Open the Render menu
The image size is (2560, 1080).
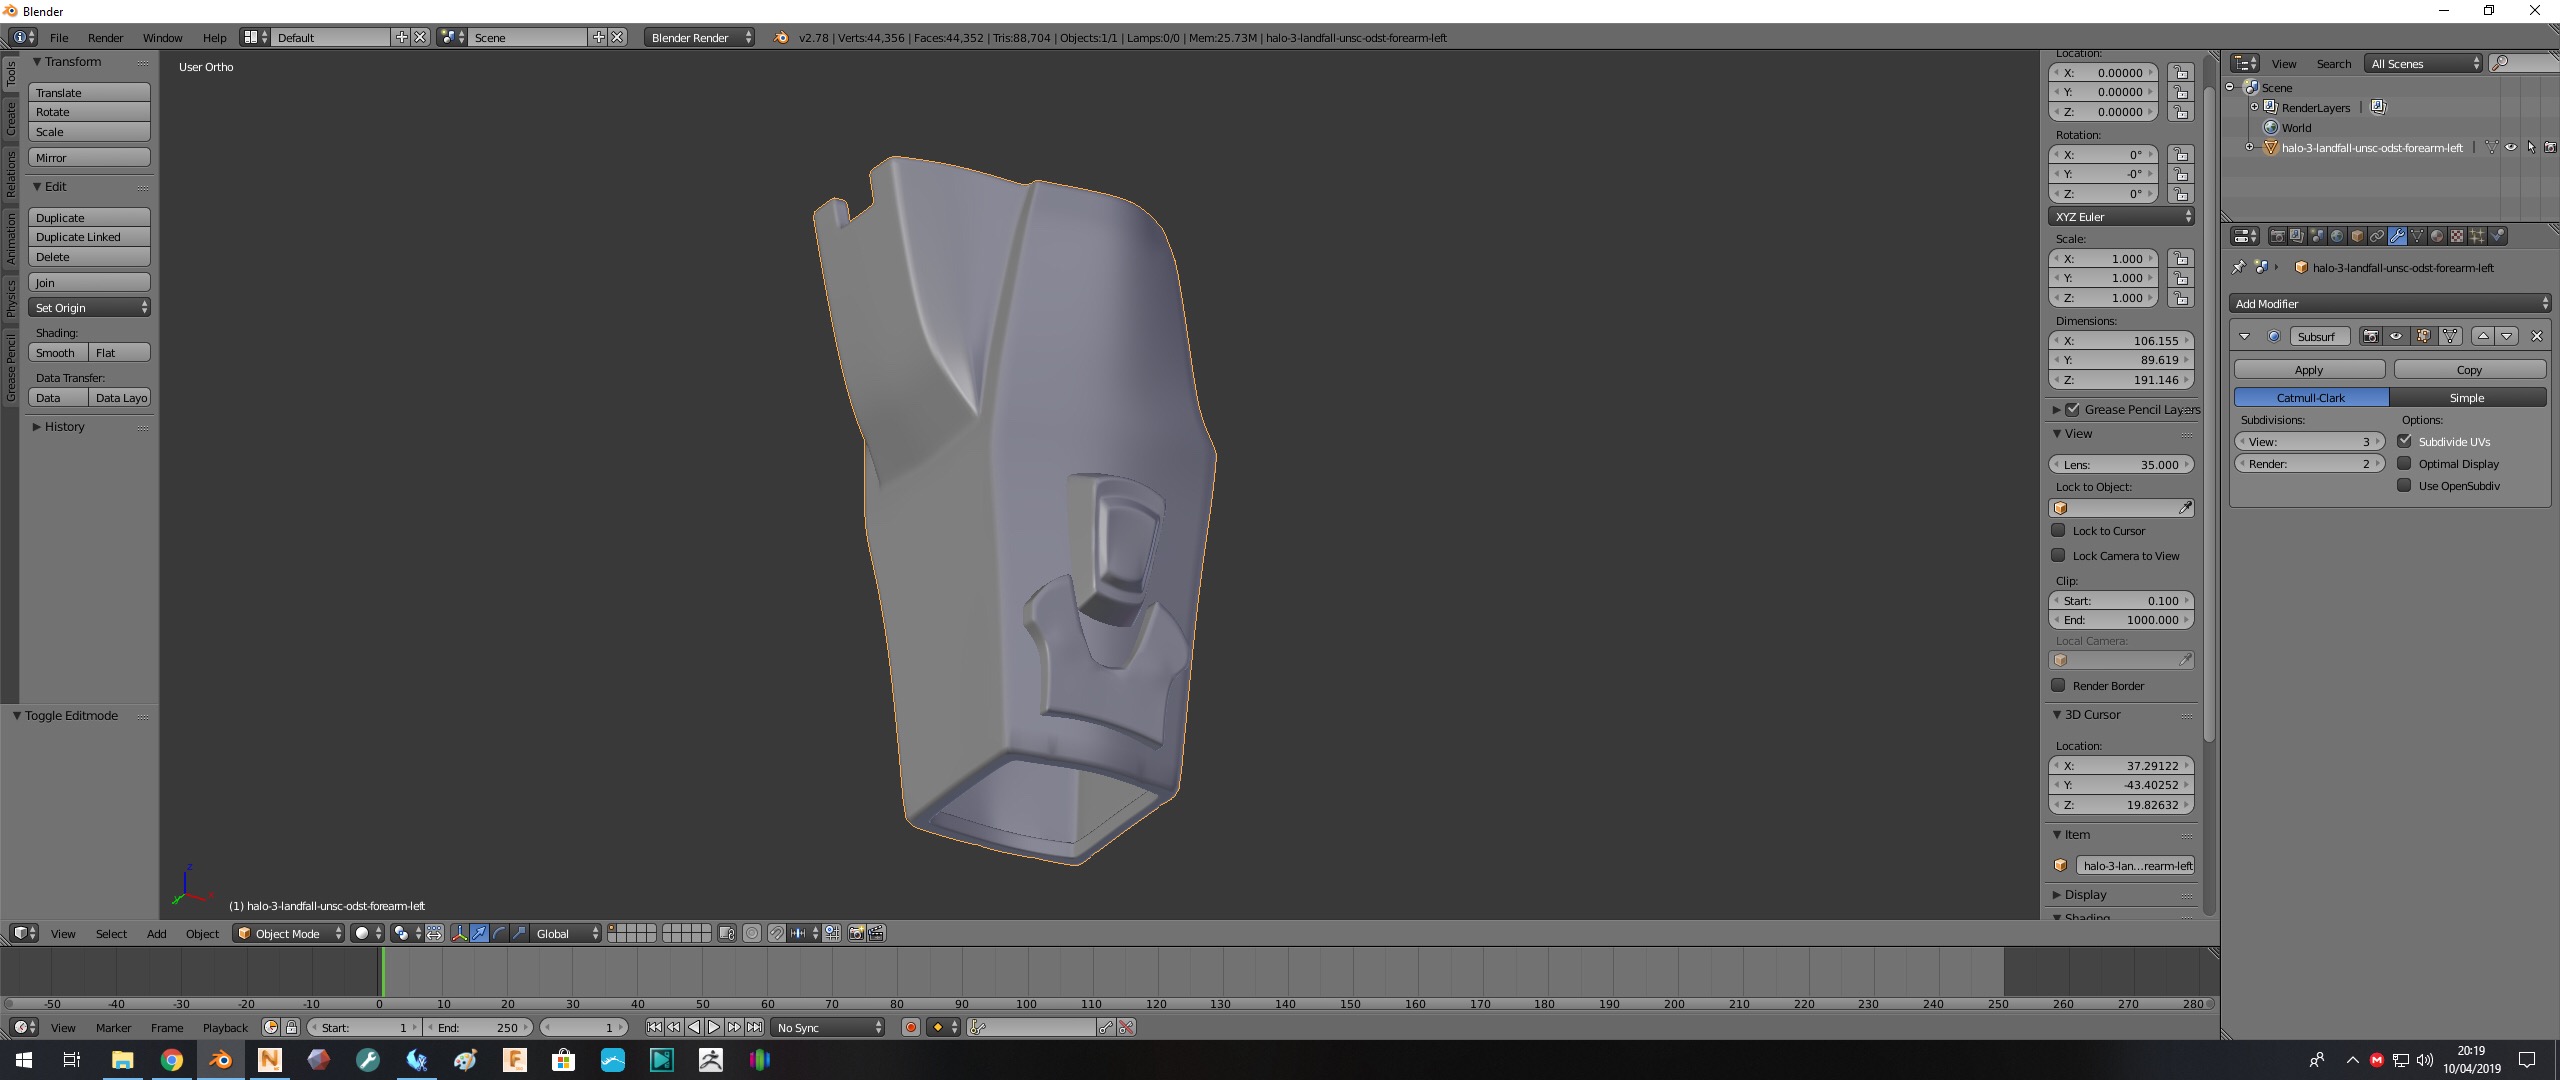(105, 37)
